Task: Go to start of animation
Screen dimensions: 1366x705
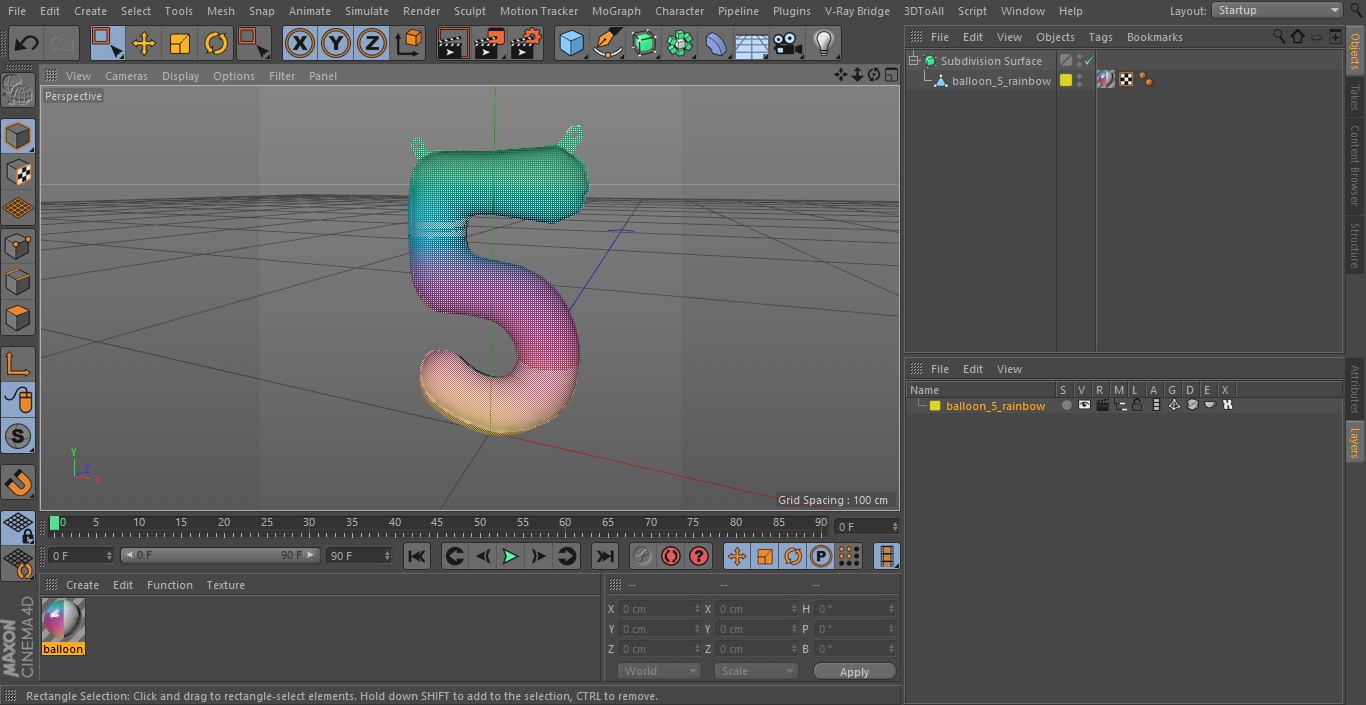Action: pyautogui.click(x=417, y=556)
